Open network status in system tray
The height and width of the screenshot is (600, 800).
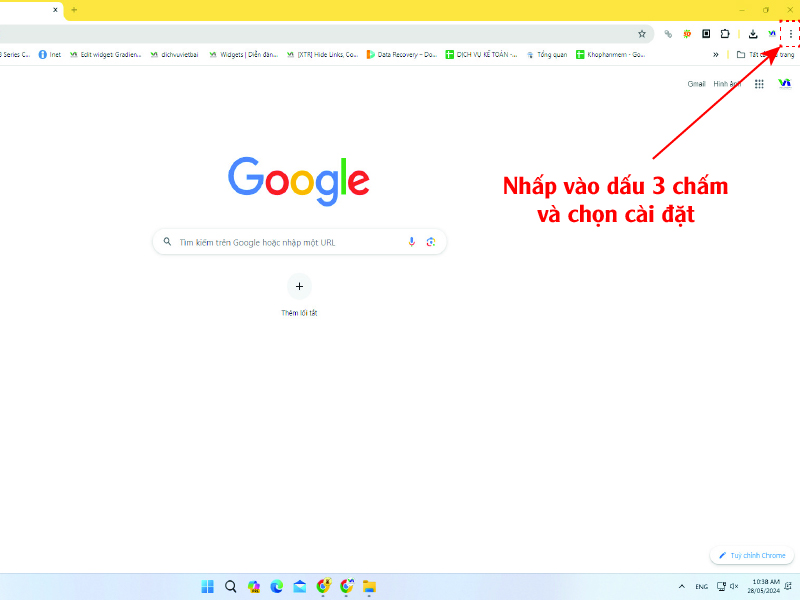[x=721, y=587]
